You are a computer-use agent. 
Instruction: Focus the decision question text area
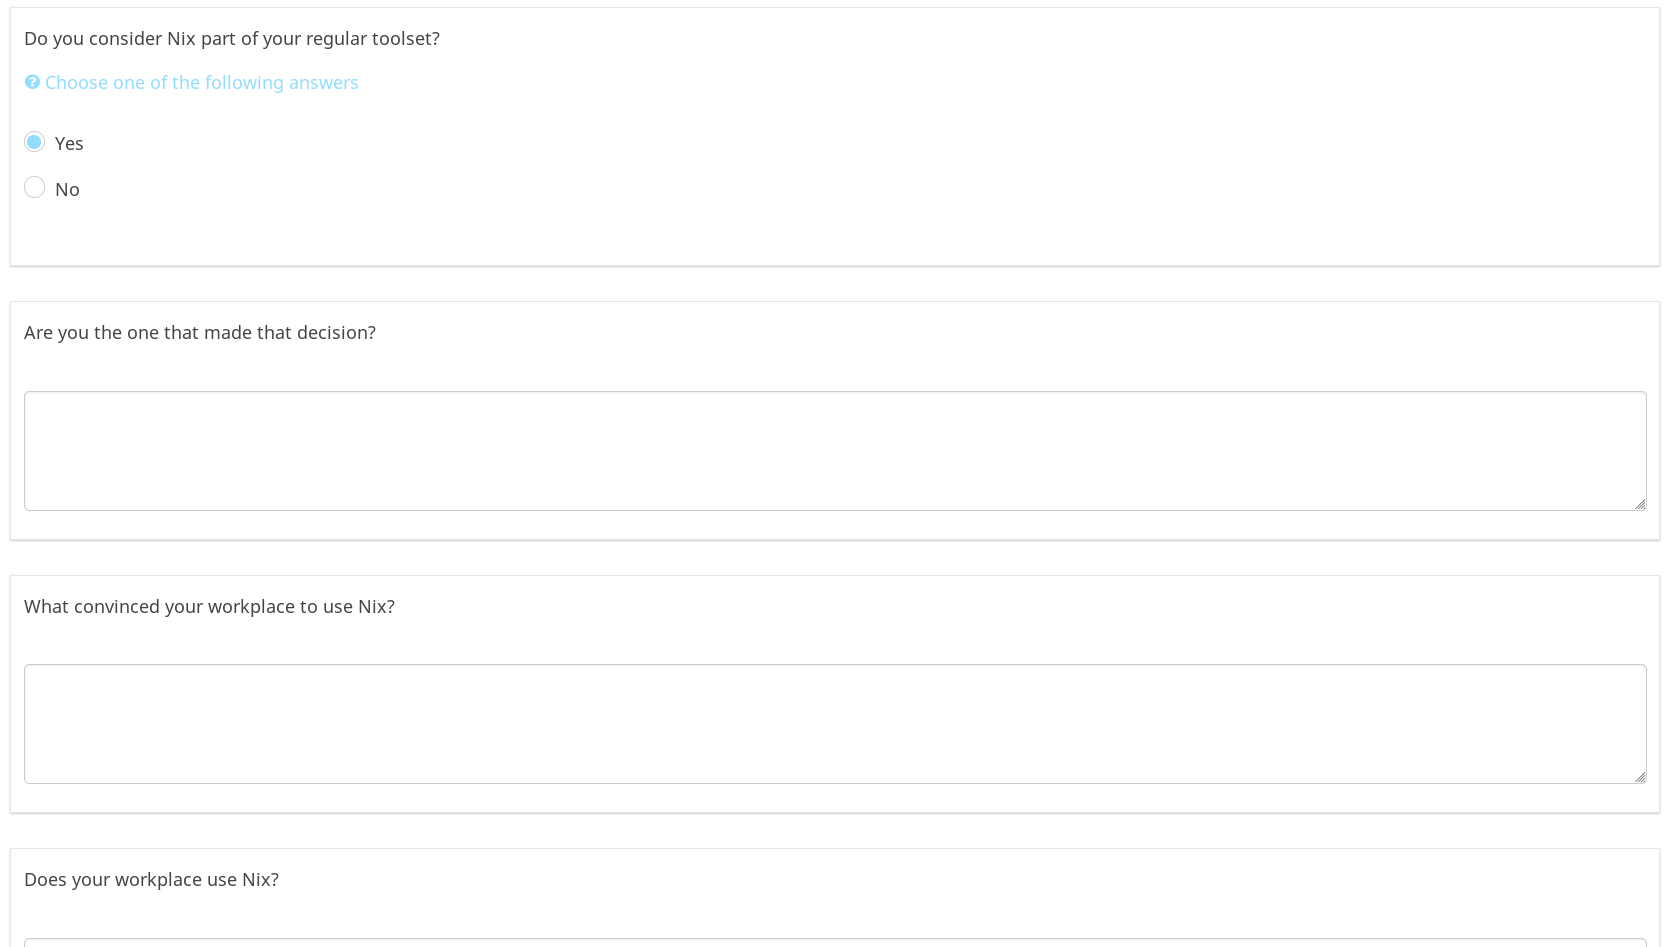[834, 451]
